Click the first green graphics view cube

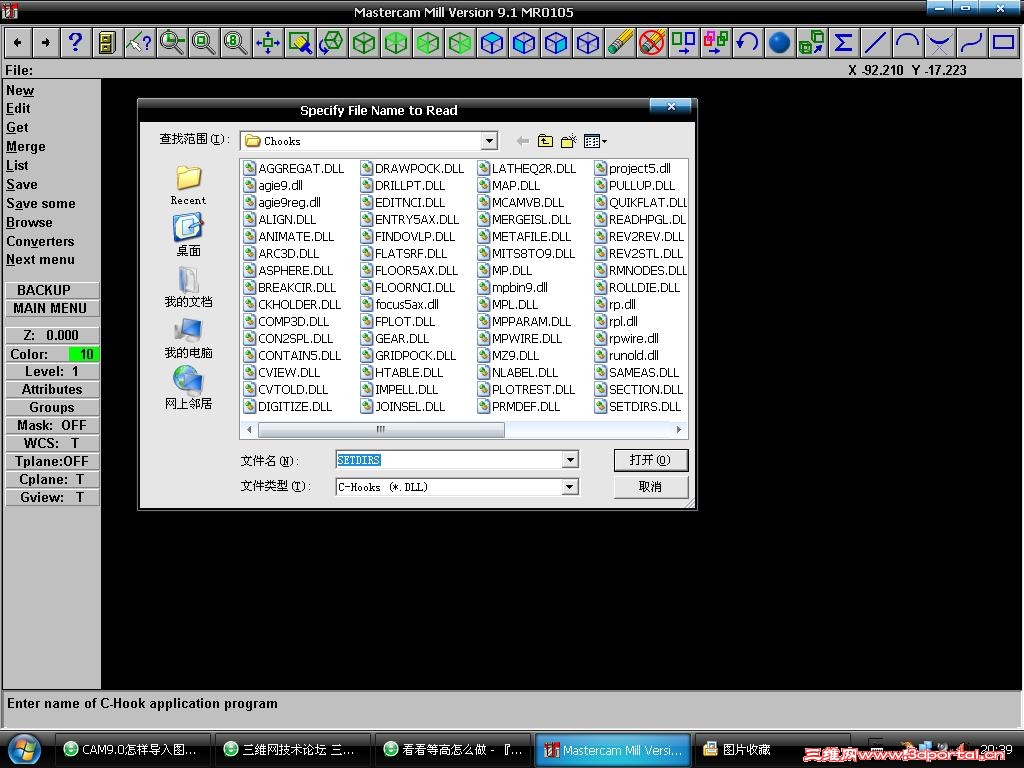[364, 43]
